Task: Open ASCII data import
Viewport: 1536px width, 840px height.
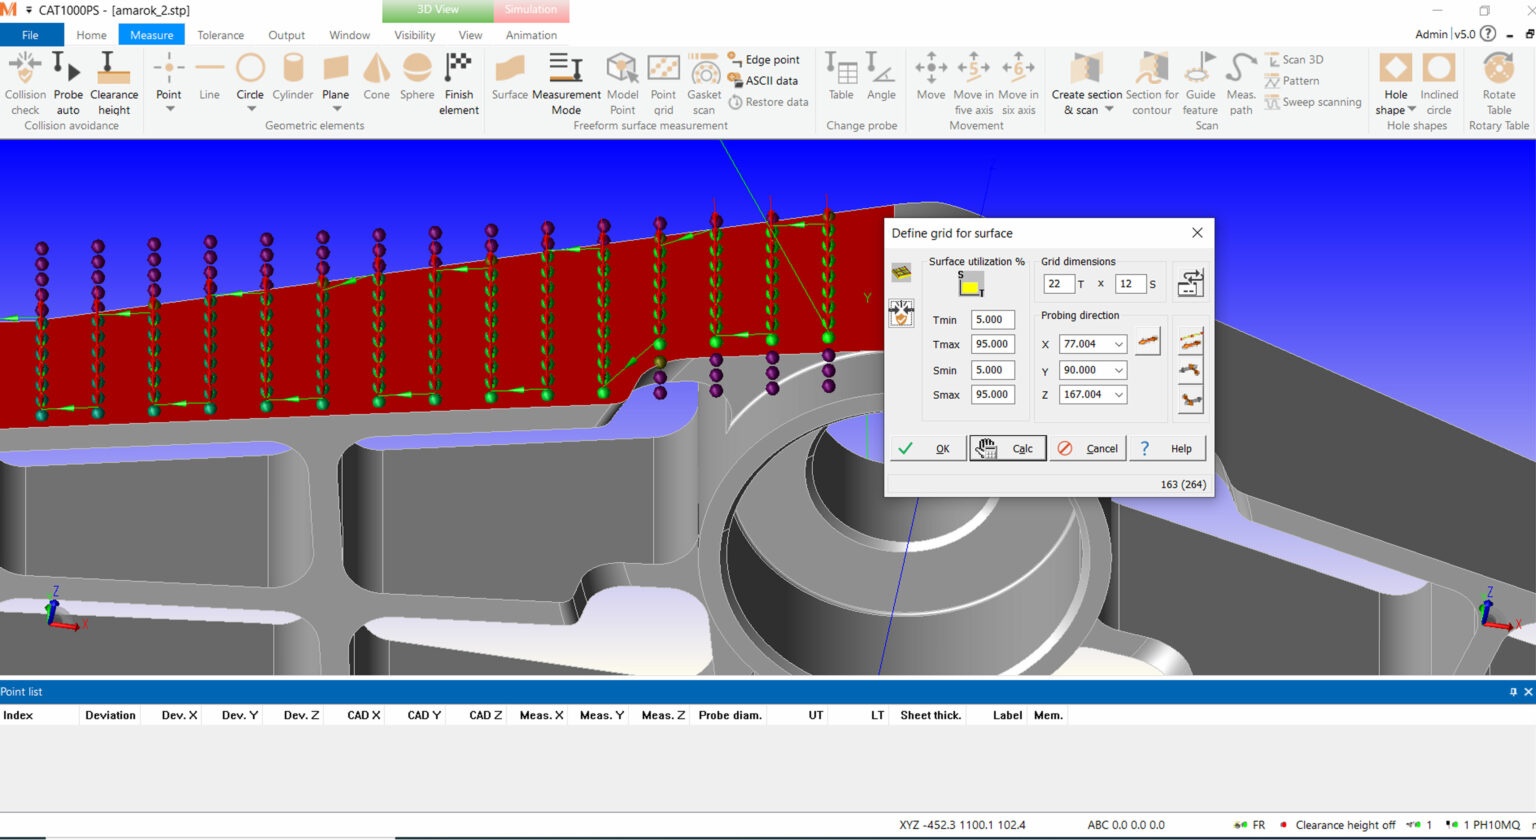Action: pyautogui.click(x=763, y=81)
